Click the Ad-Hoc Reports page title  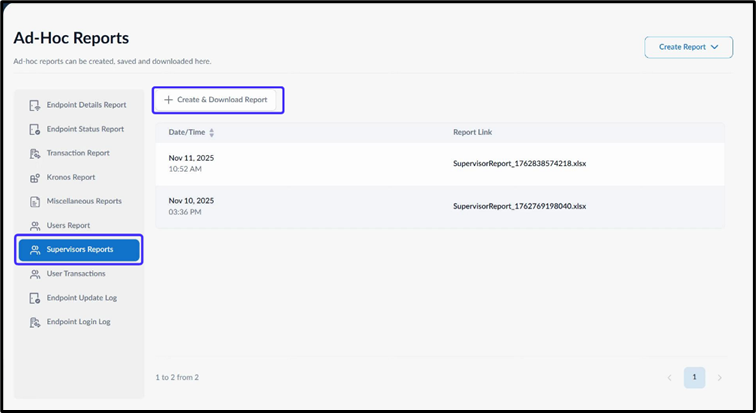[71, 38]
